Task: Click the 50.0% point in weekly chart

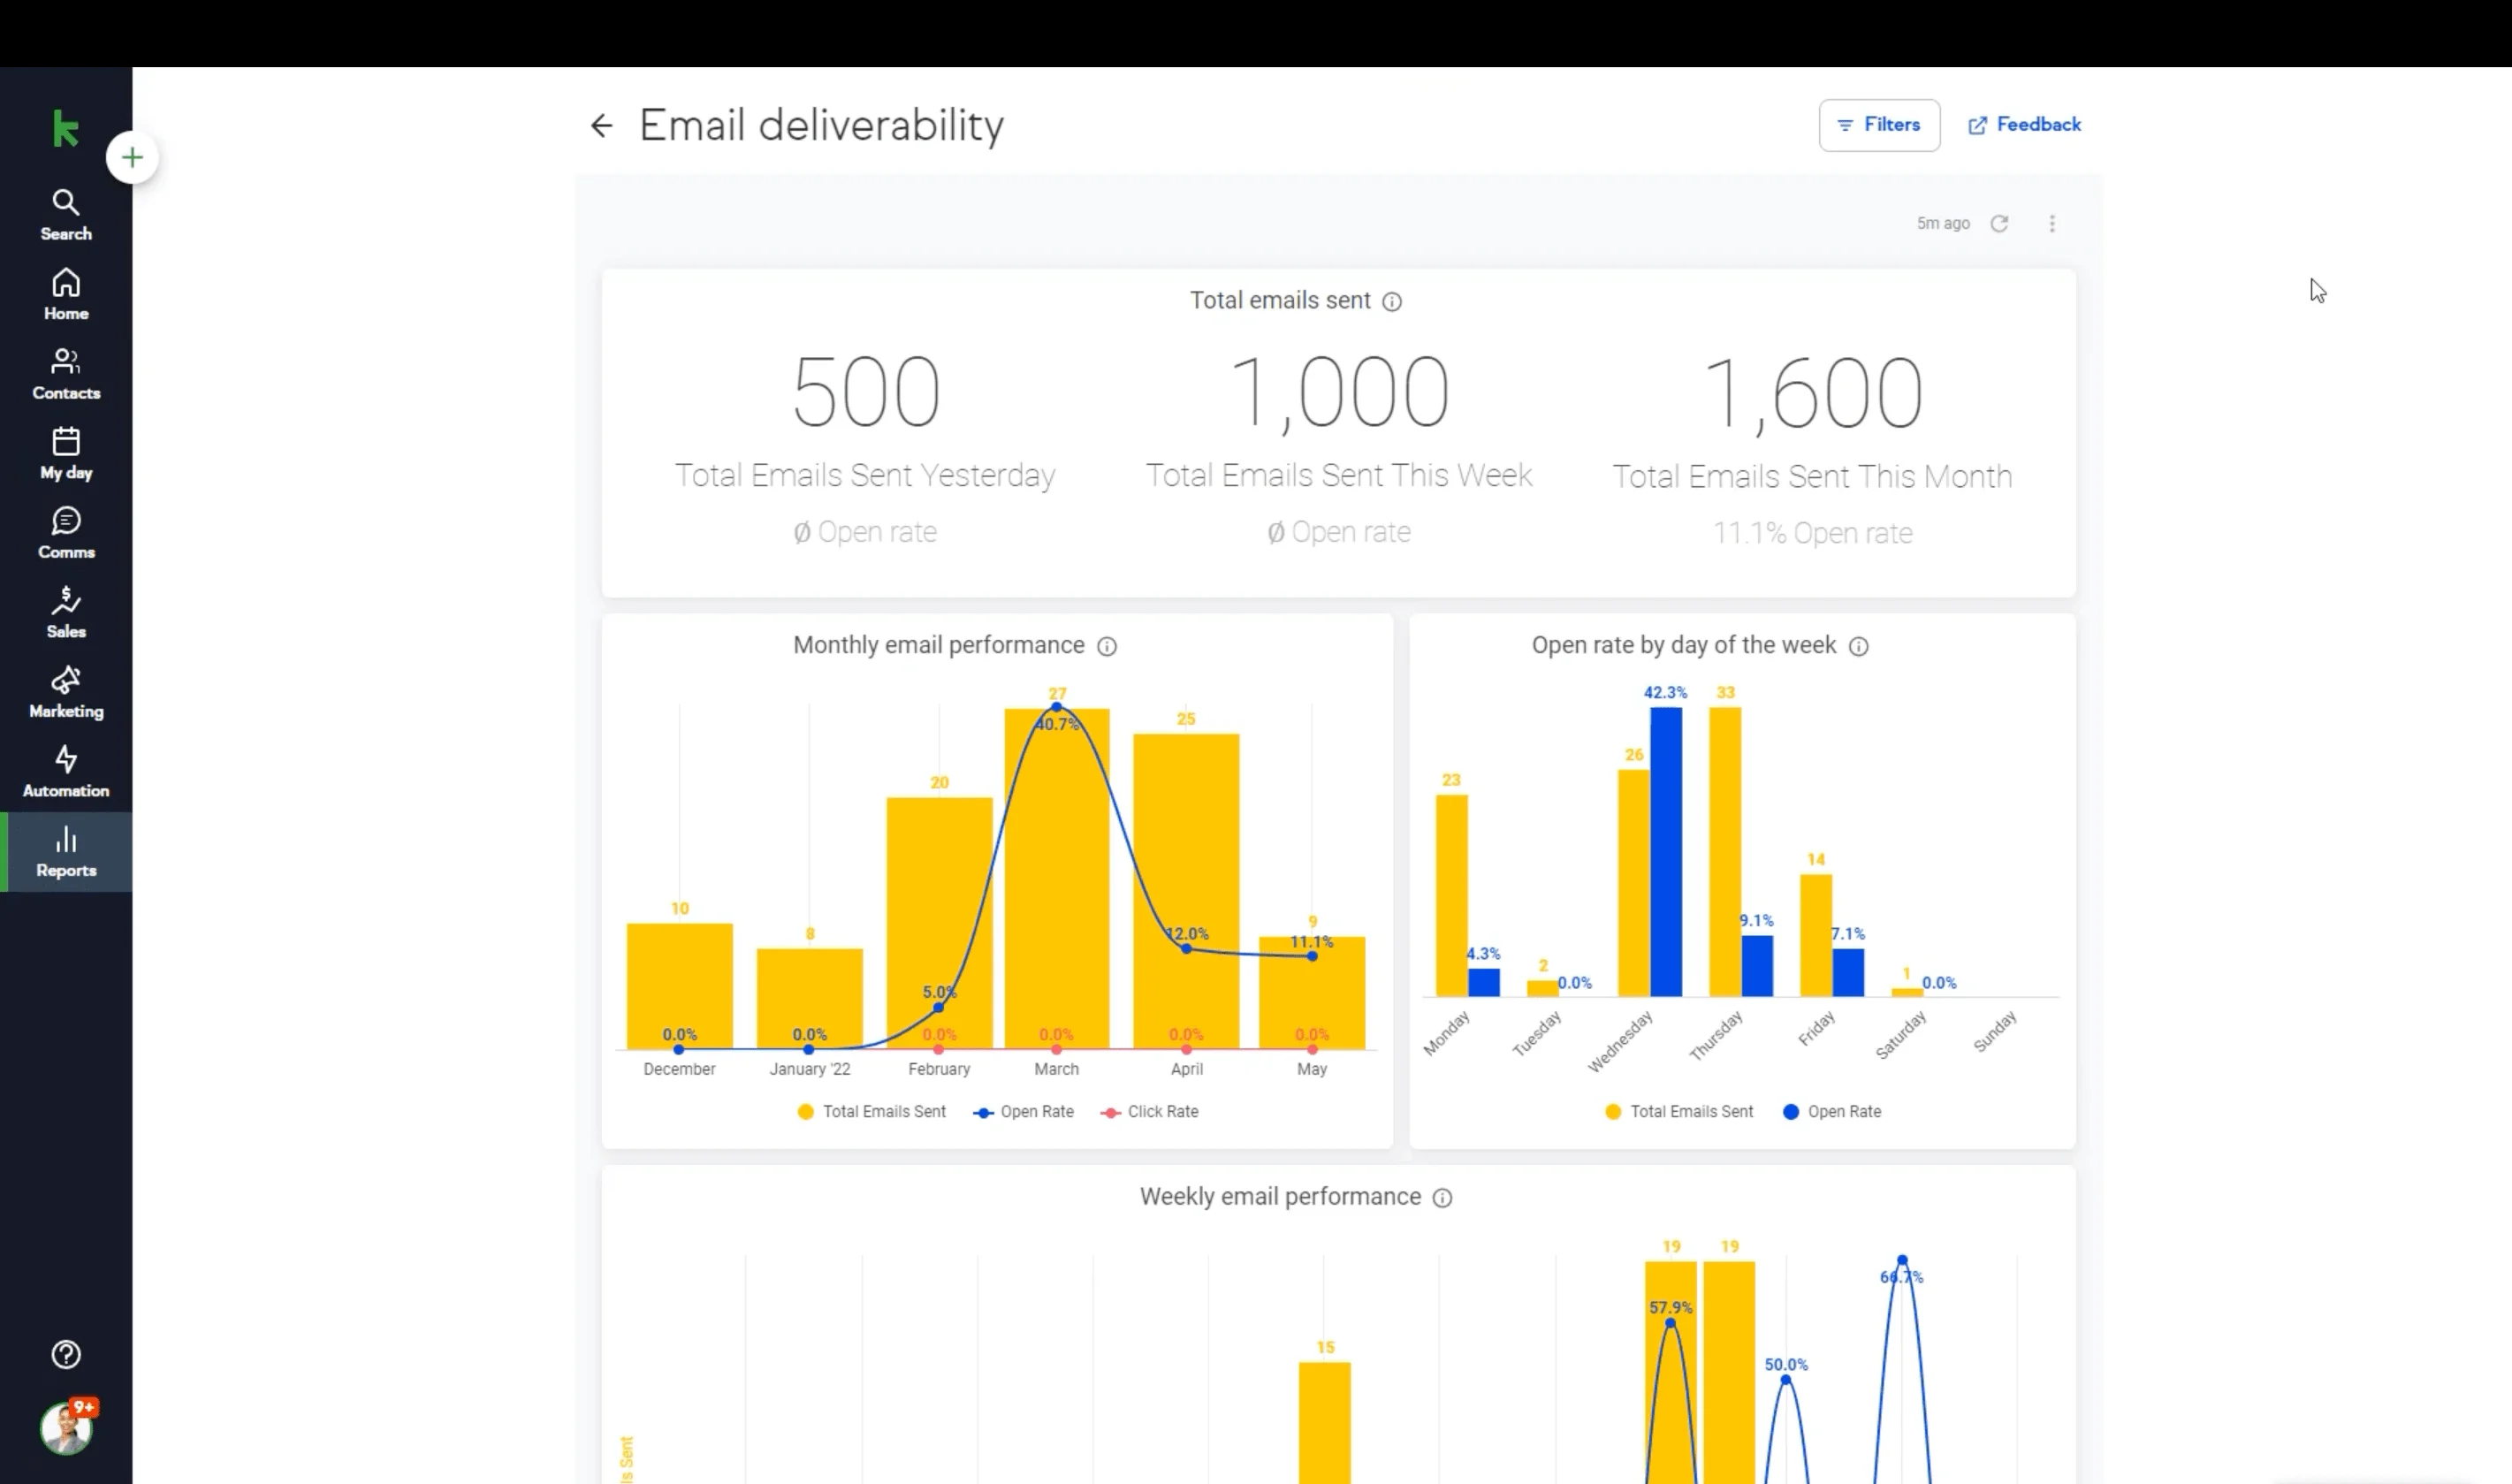Action: click(x=1786, y=1380)
